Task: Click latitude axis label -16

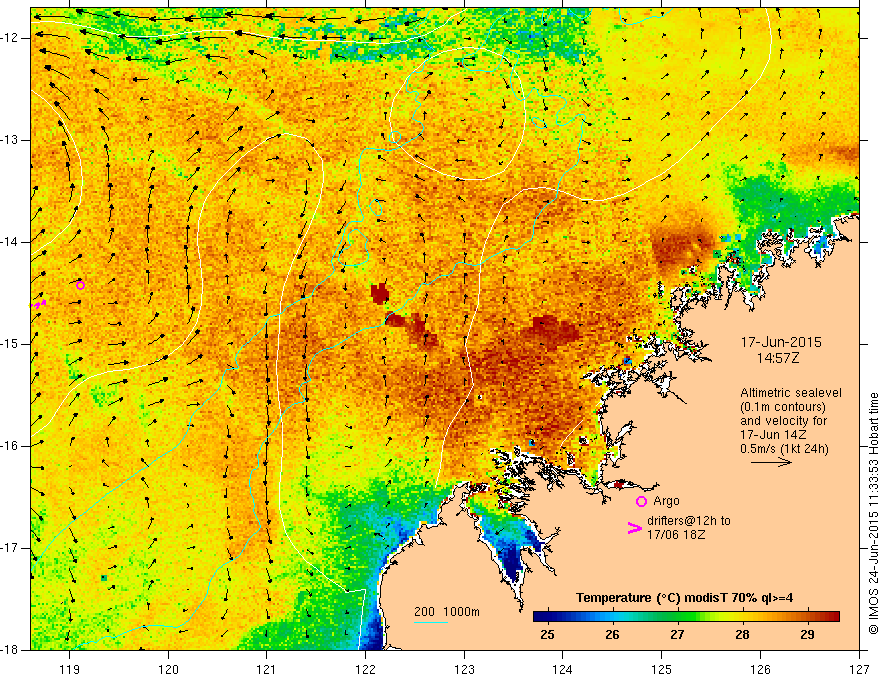Action: [x=10, y=446]
